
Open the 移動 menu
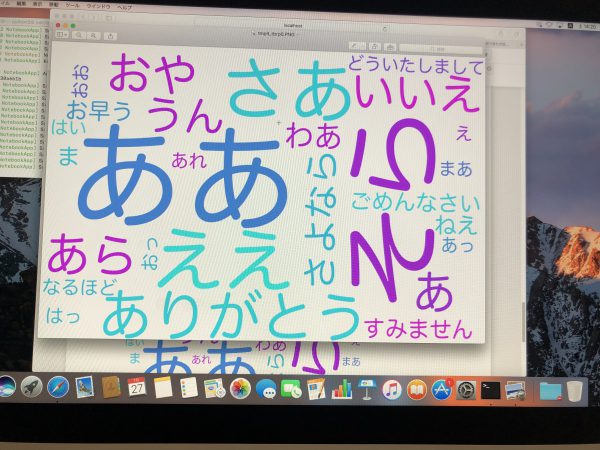54,5
